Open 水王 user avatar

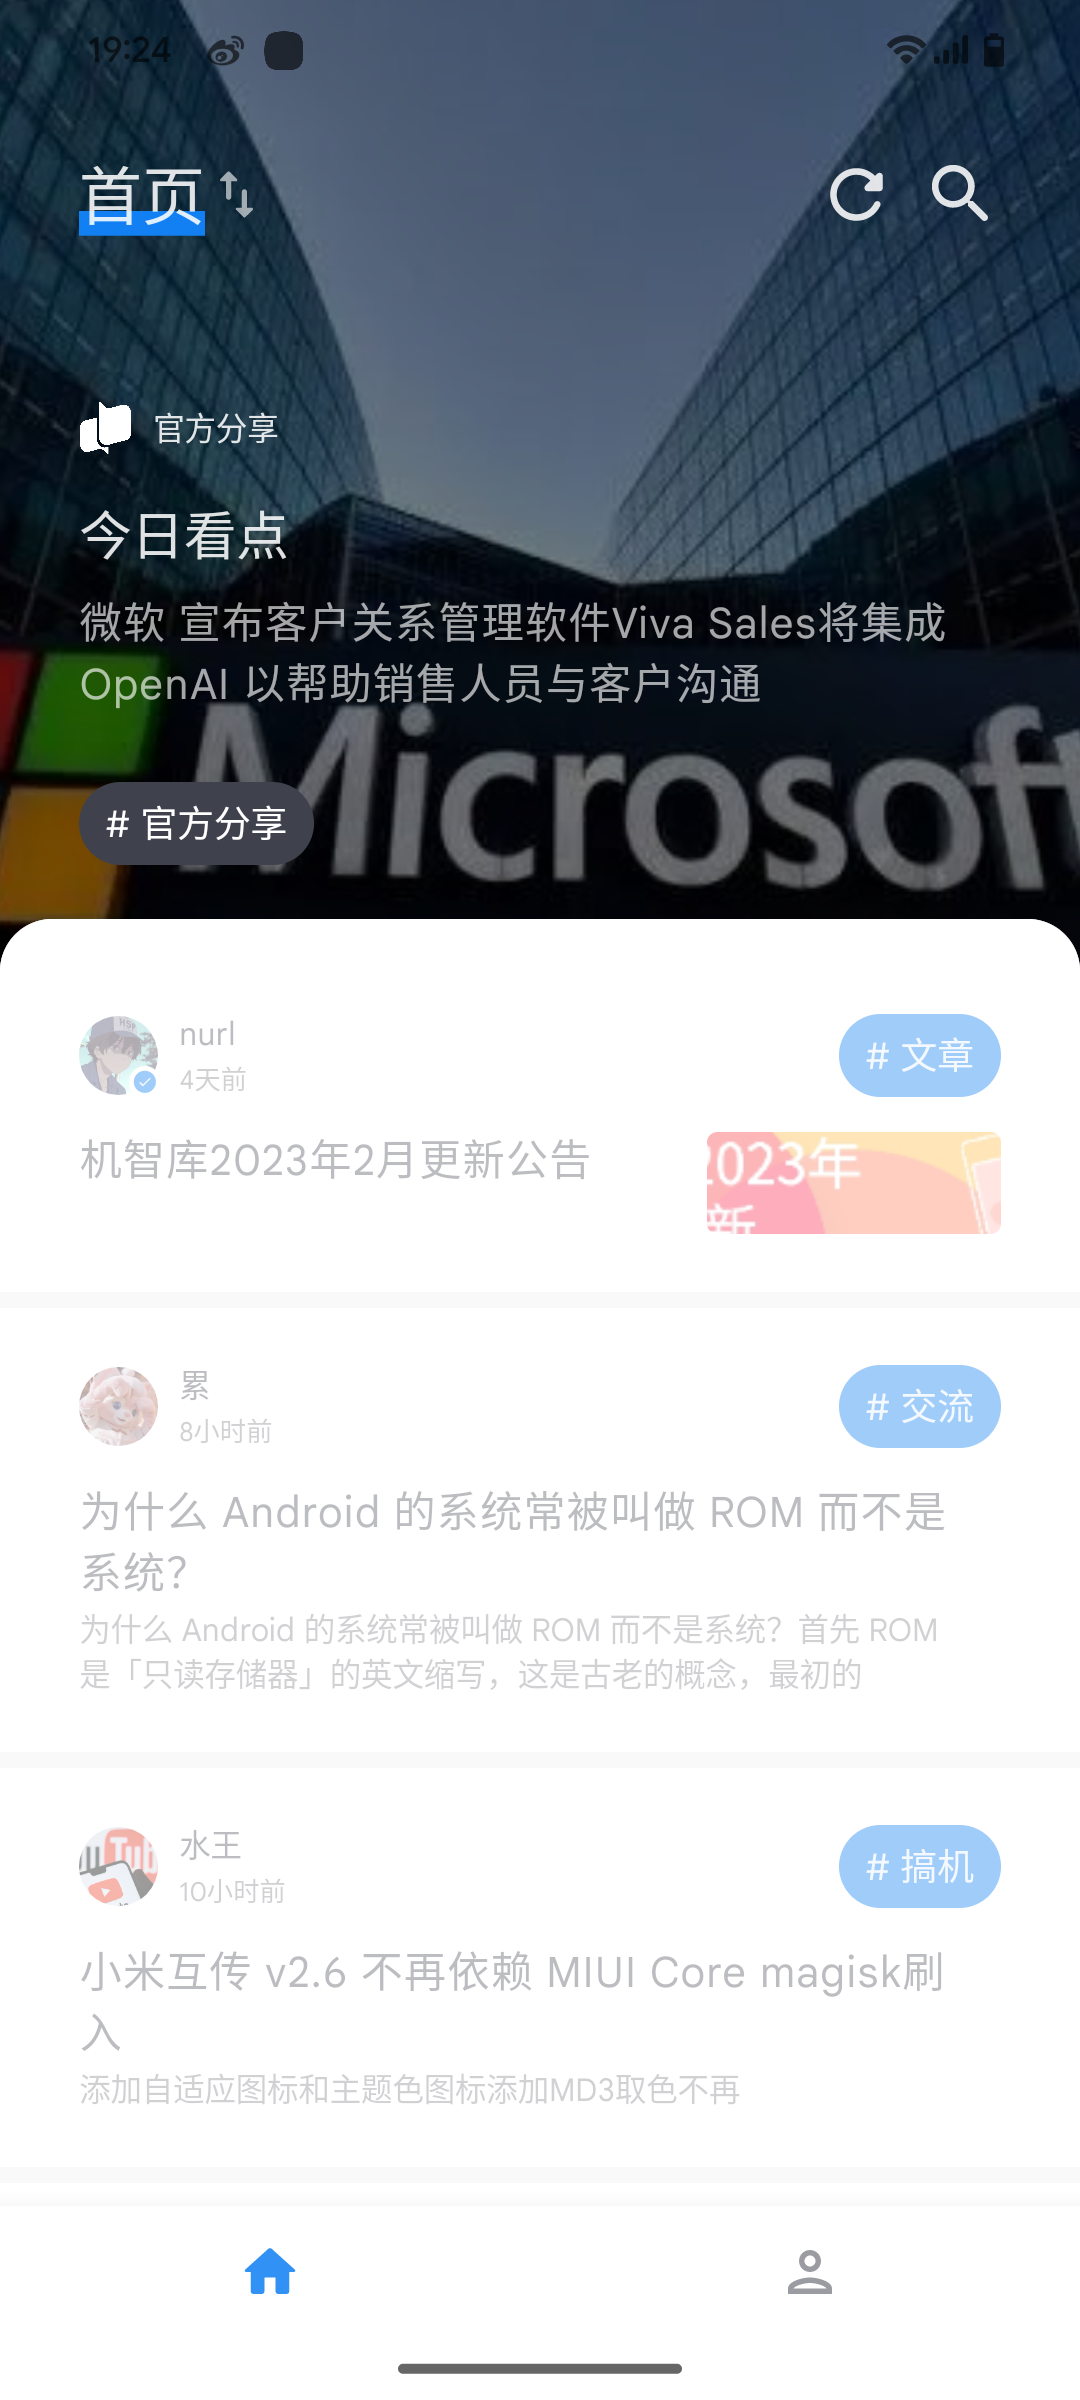(119, 1867)
